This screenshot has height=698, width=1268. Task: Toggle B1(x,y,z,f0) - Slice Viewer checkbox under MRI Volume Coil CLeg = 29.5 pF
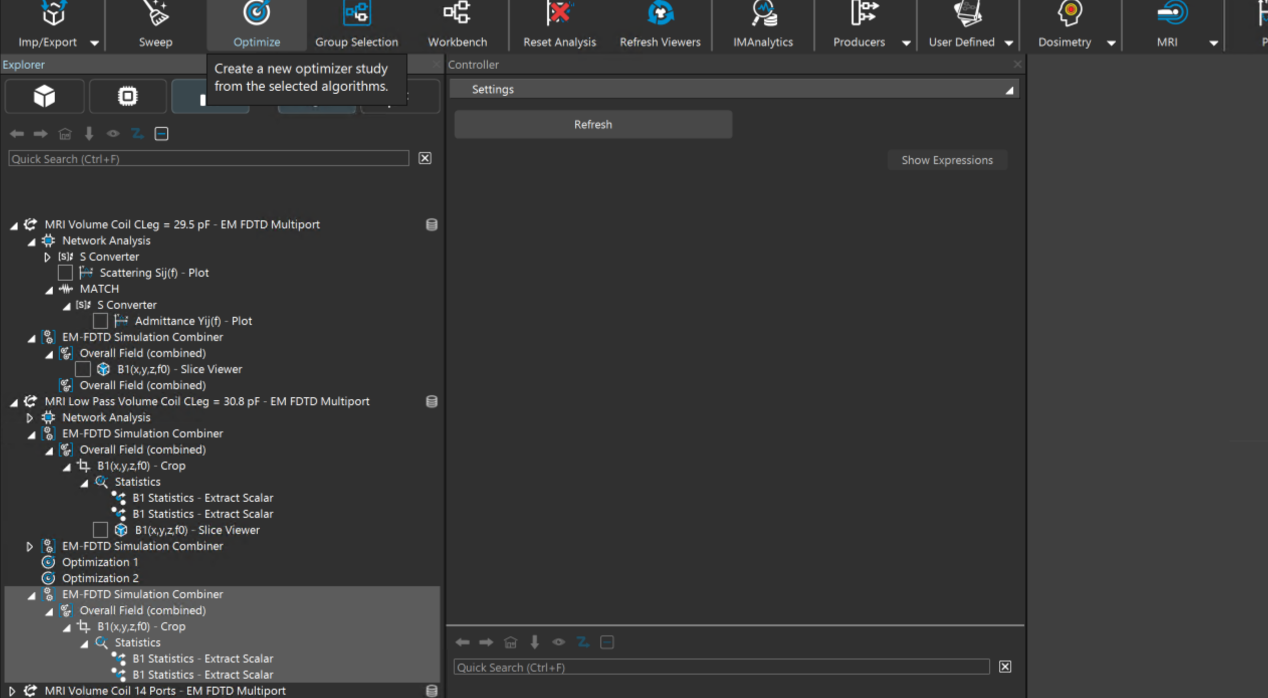coord(83,369)
